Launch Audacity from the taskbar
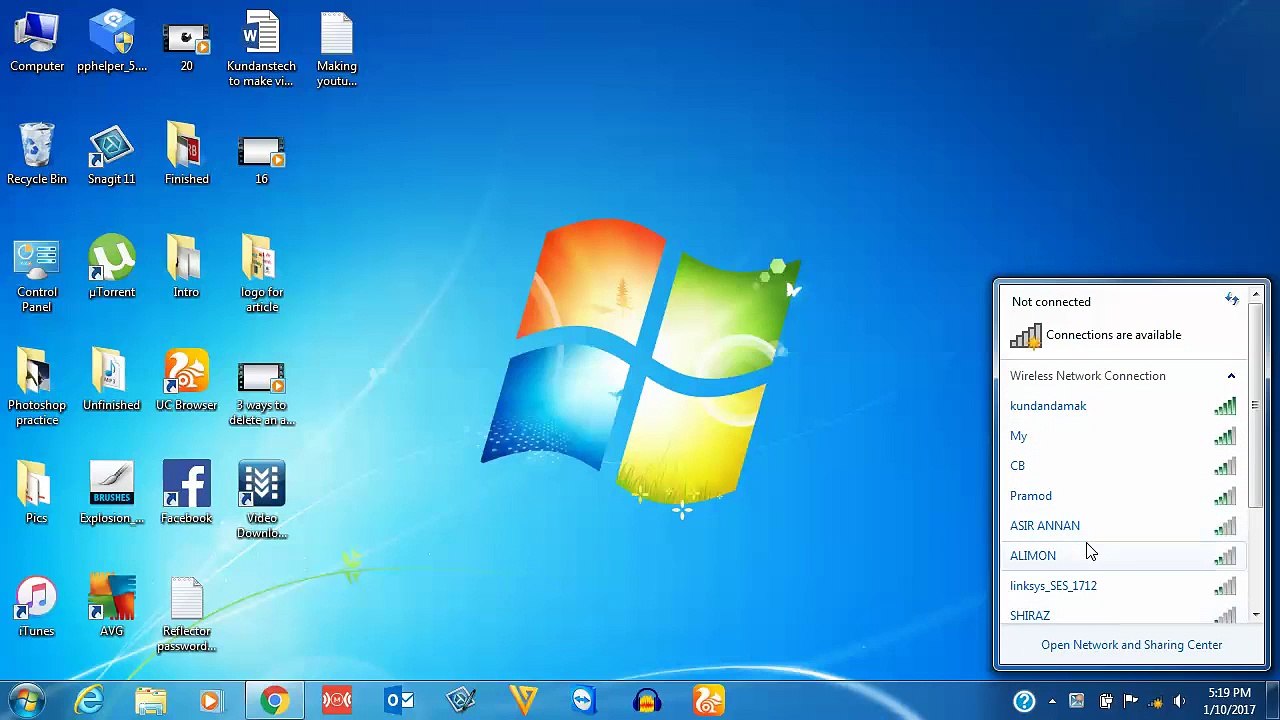Viewport: 1280px width, 720px height. tap(647, 700)
